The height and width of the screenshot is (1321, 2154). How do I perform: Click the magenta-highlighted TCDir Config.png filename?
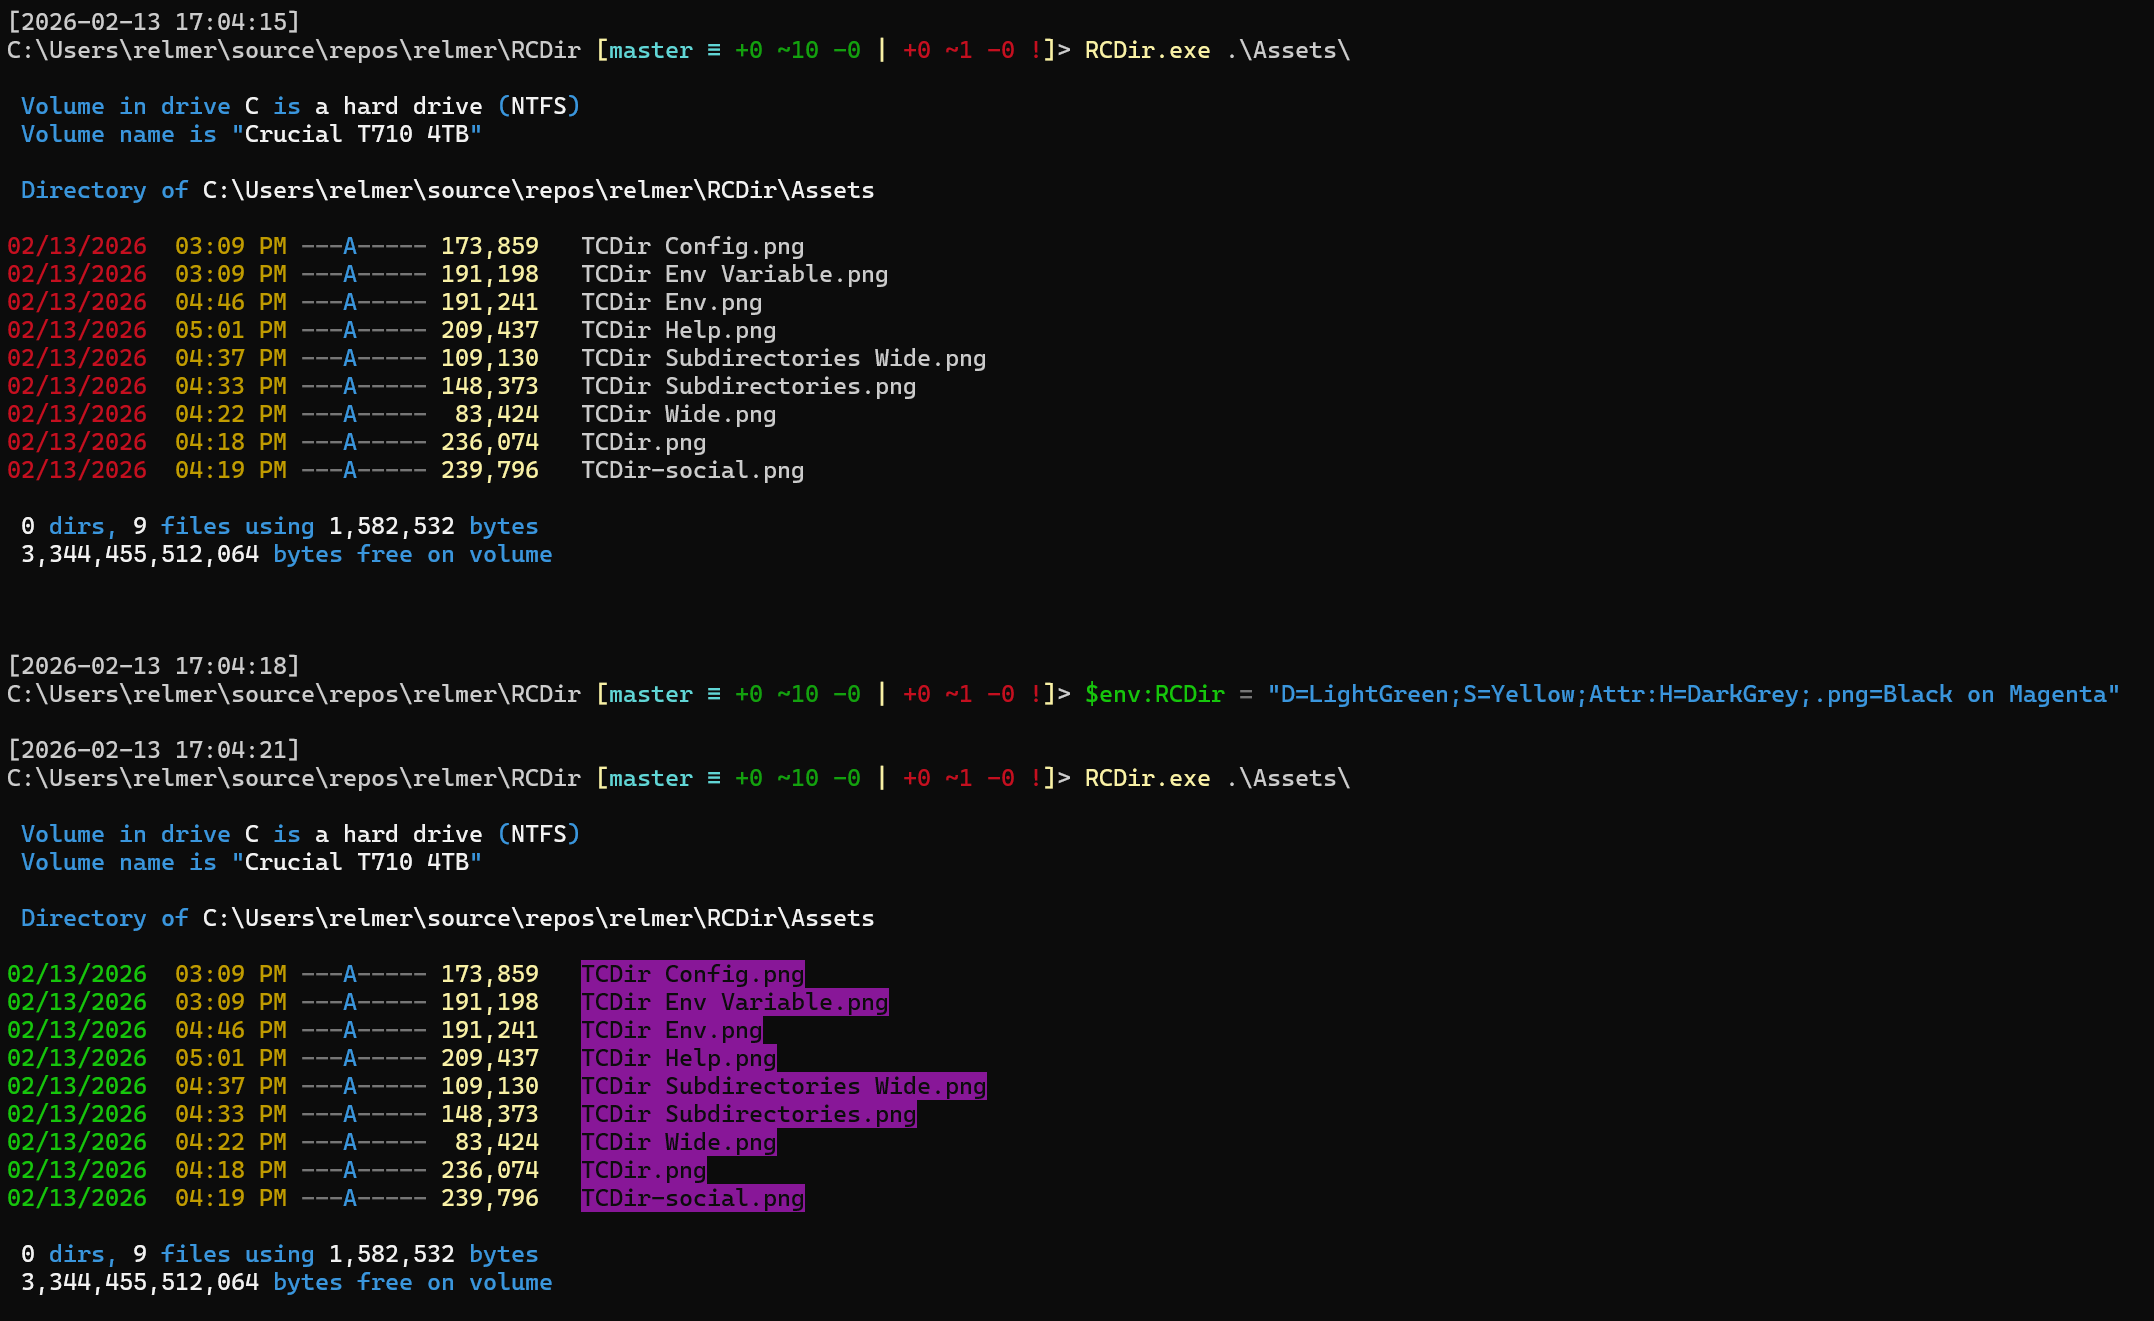[x=692, y=974]
